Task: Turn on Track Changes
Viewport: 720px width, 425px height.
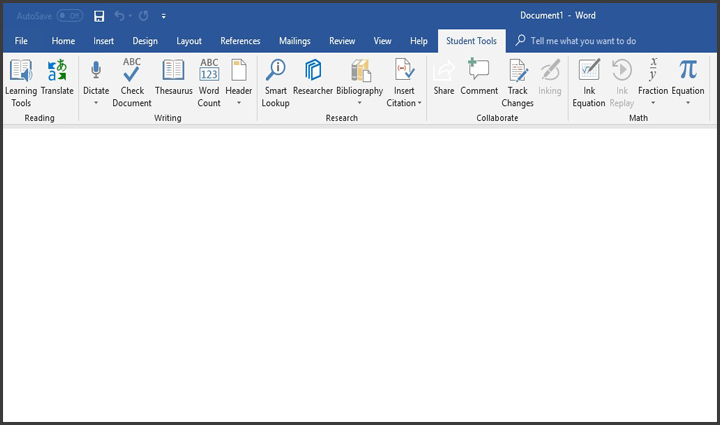Action: 518,83
